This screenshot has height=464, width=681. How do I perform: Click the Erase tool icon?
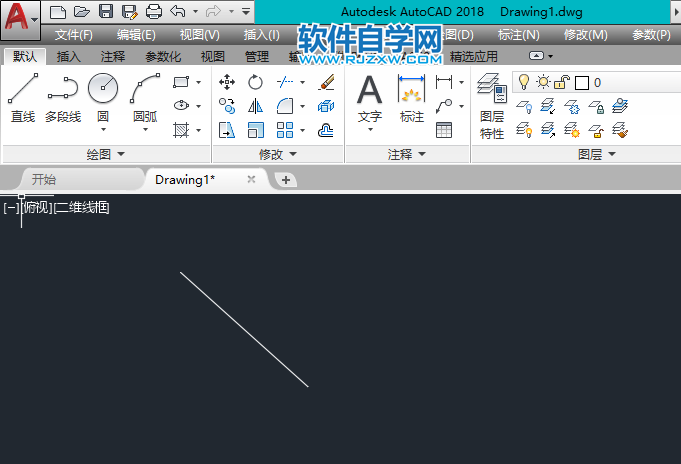pos(326,82)
